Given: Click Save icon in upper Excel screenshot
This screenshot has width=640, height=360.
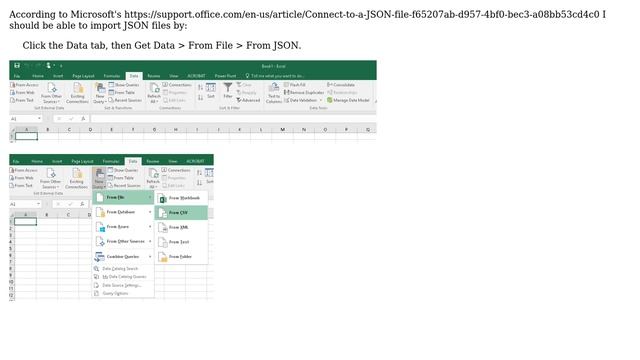Looking at the screenshot, I should click(17, 65).
